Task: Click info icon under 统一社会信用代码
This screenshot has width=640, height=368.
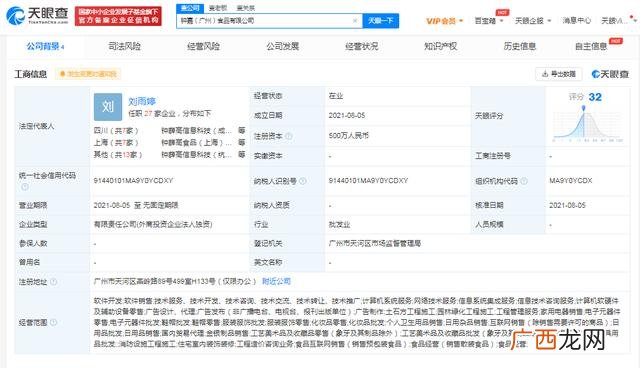Action: 25,187
